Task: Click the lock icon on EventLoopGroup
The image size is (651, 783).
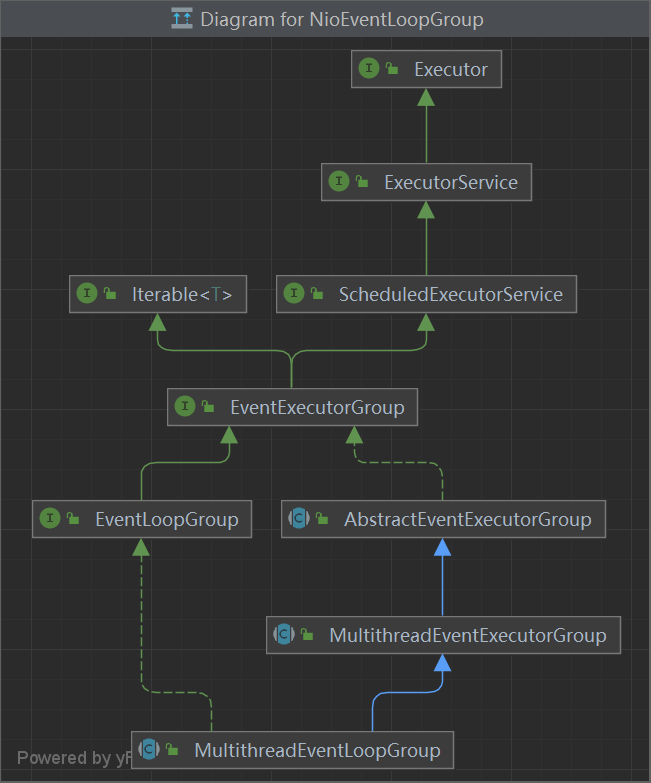Action: click(73, 518)
